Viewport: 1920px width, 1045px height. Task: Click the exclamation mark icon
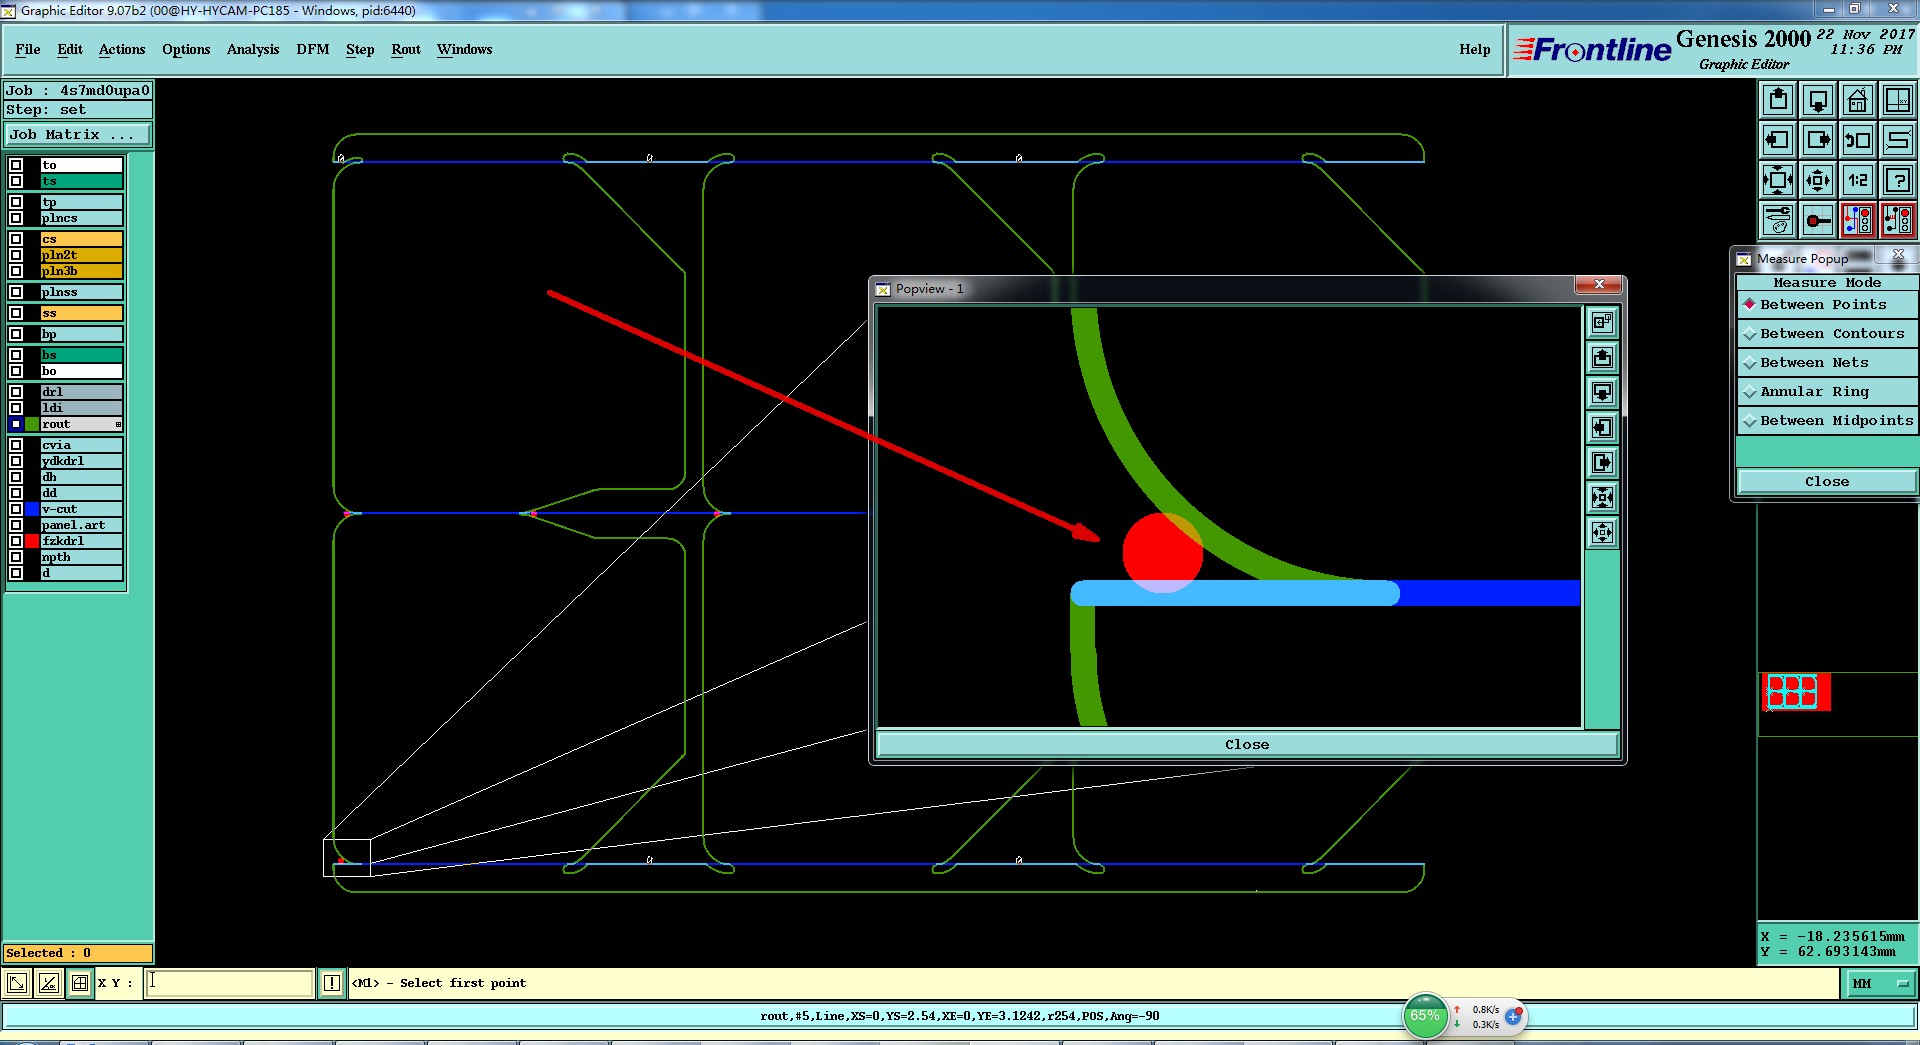pos(332,983)
